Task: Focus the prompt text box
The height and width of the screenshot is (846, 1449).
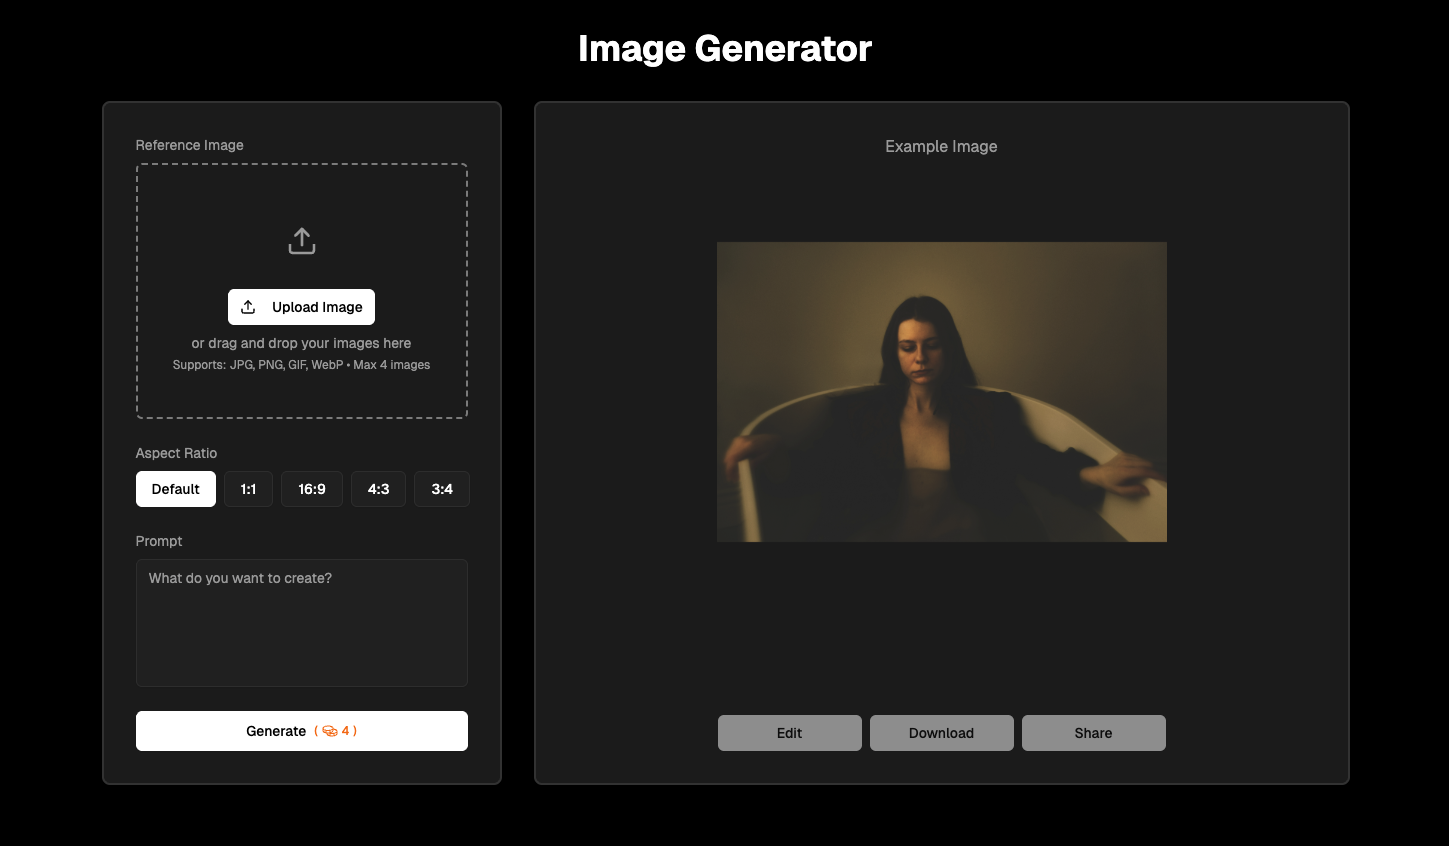Action: point(302,623)
